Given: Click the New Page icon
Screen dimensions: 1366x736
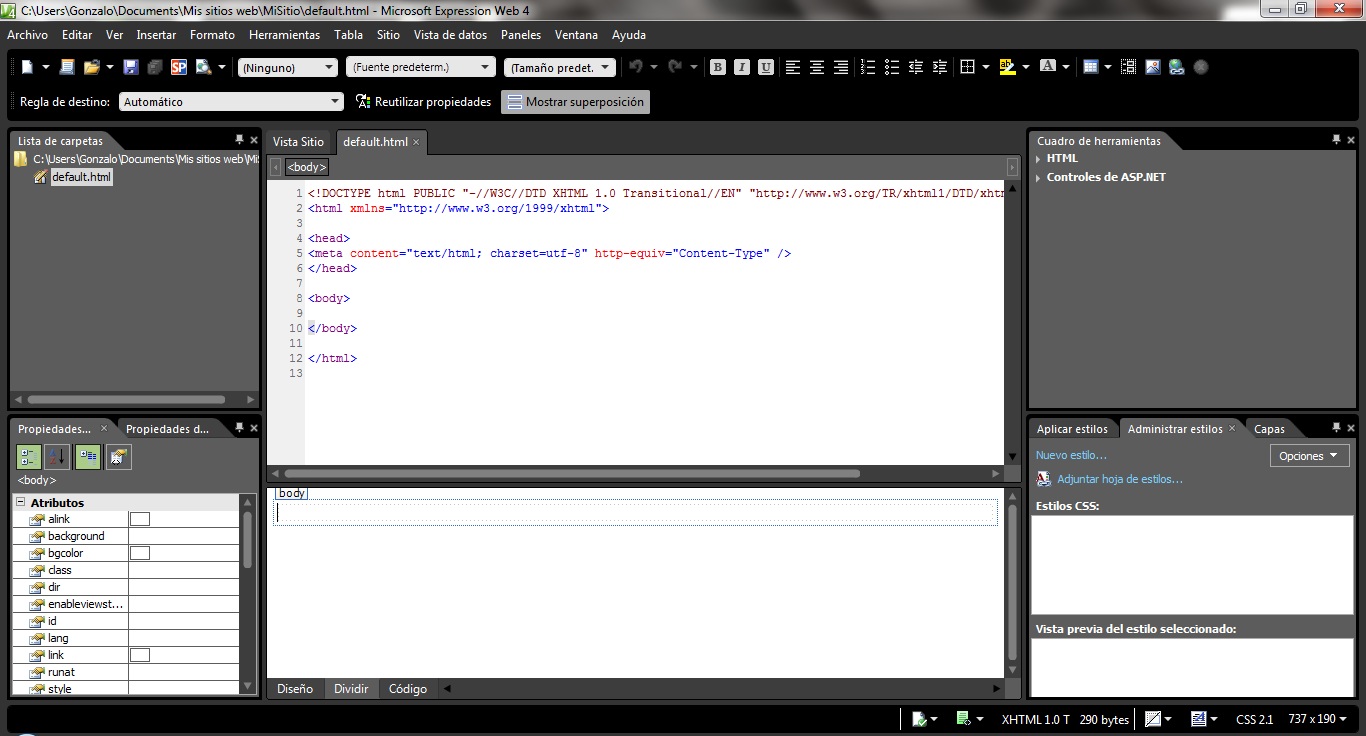Looking at the screenshot, I should 27,67.
